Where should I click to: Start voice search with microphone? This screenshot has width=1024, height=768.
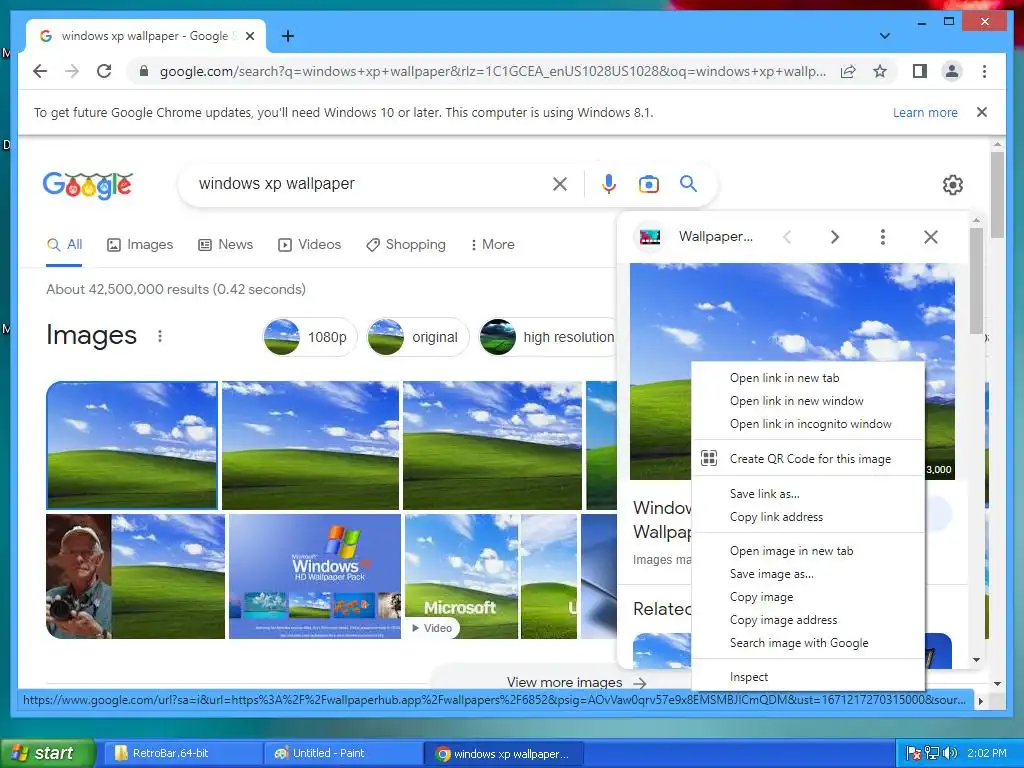pyautogui.click(x=609, y=184)
